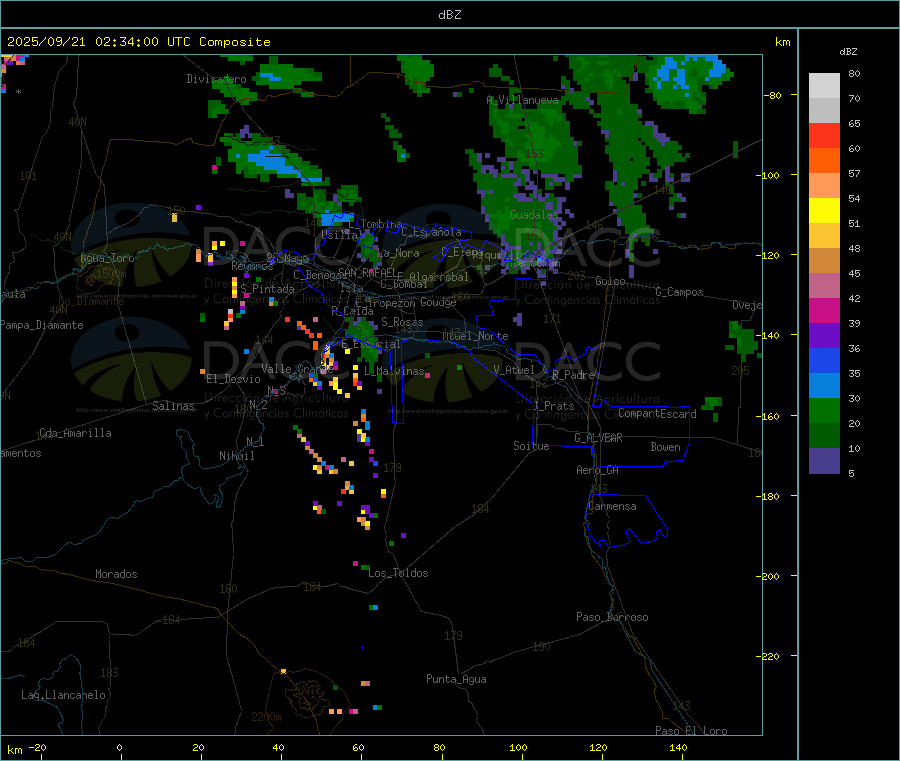Click the Cda_Amarilla label

pyautogui.click(x=75, y=433)
